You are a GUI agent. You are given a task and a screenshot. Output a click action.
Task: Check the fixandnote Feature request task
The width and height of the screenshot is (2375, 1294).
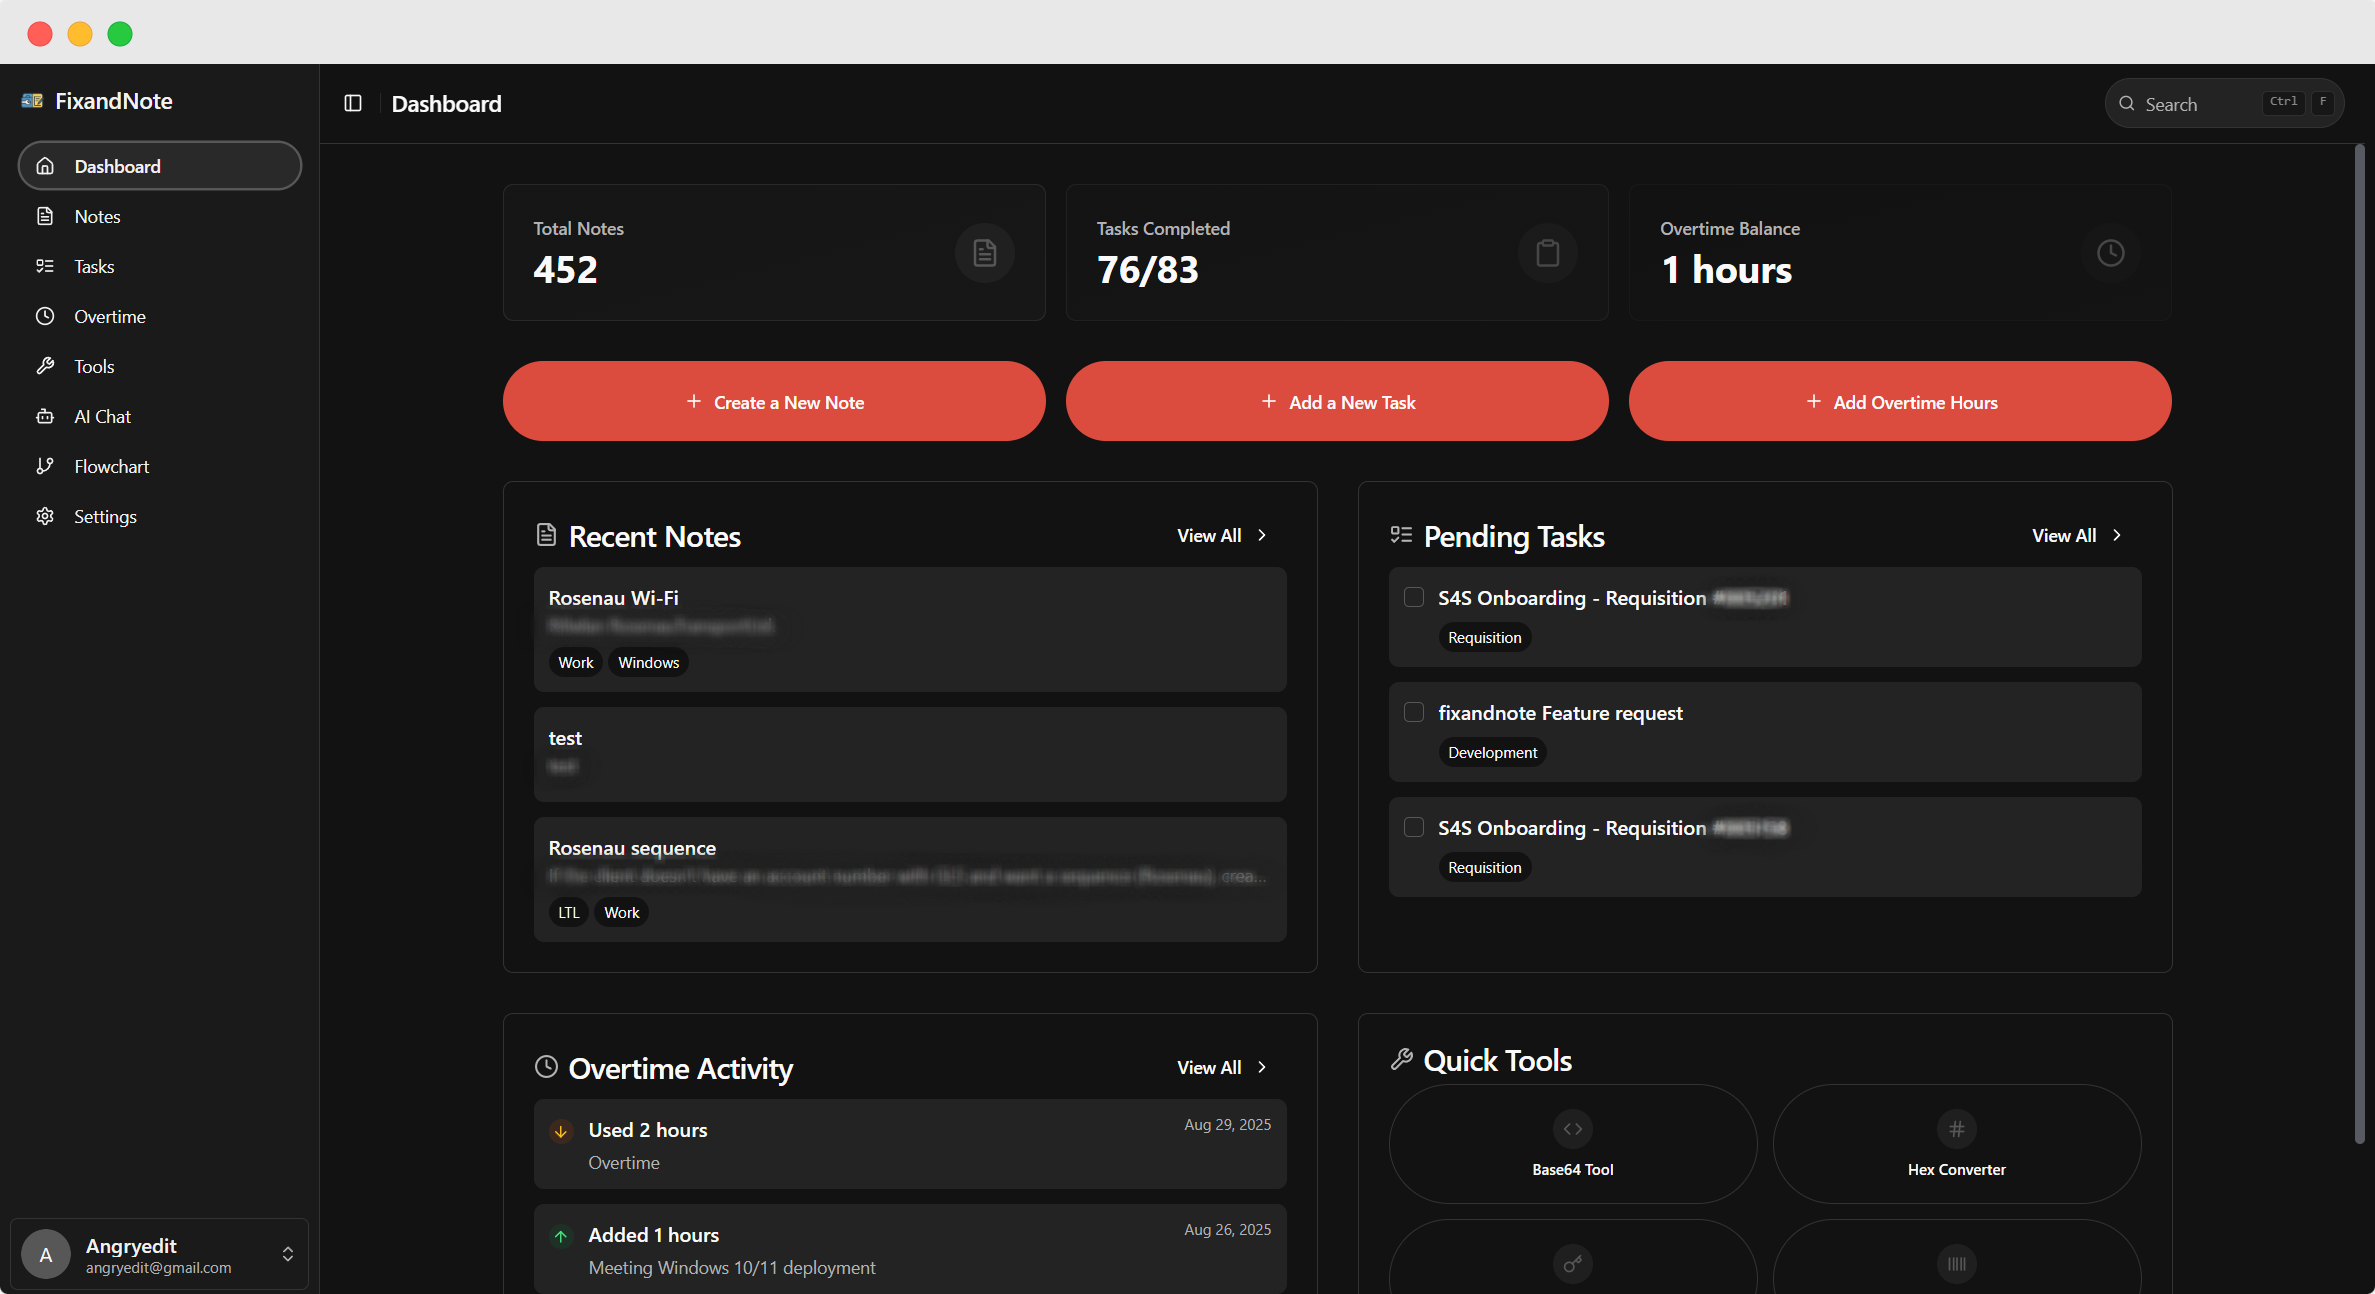click(x=1413, y=712)
